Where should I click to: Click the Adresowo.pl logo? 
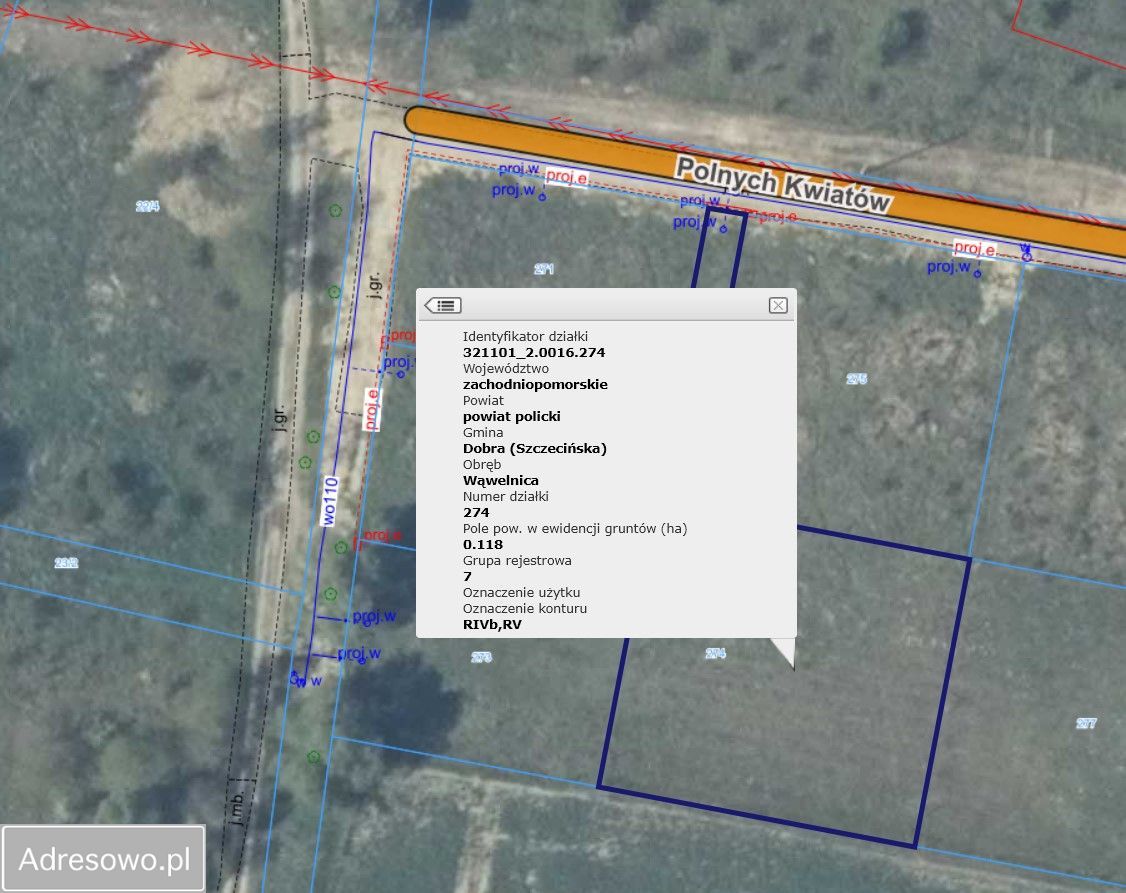[104, 858]
